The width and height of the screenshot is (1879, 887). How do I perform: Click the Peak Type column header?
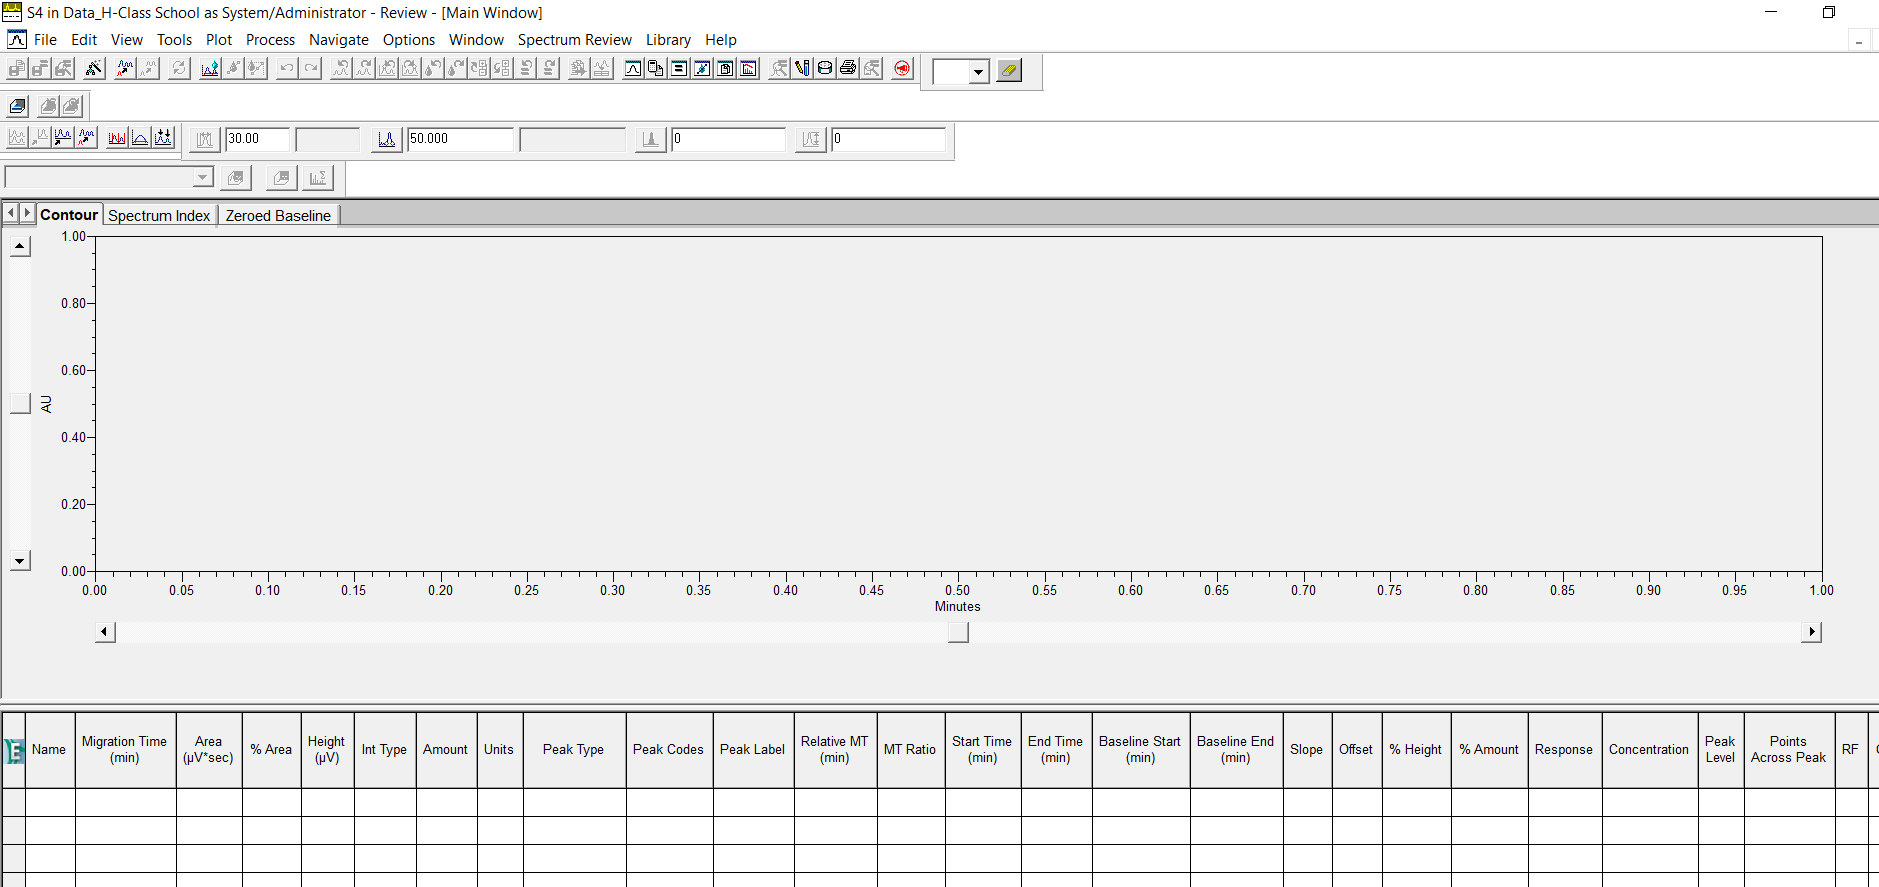[573, 749]
